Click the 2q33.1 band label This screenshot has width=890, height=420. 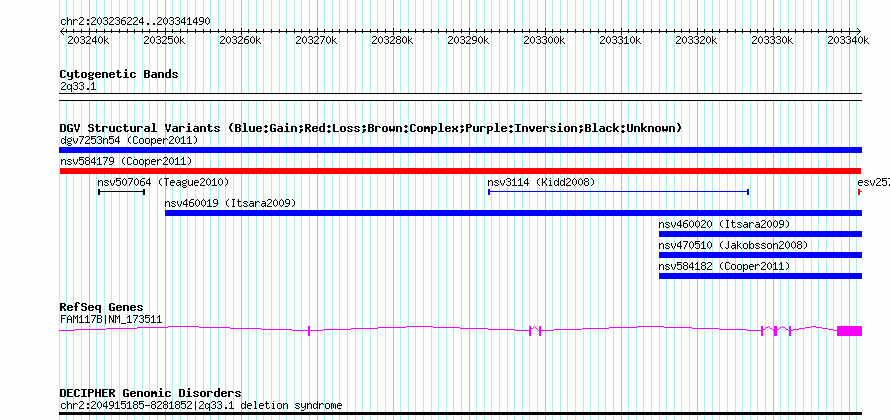(x=76, y=86)
